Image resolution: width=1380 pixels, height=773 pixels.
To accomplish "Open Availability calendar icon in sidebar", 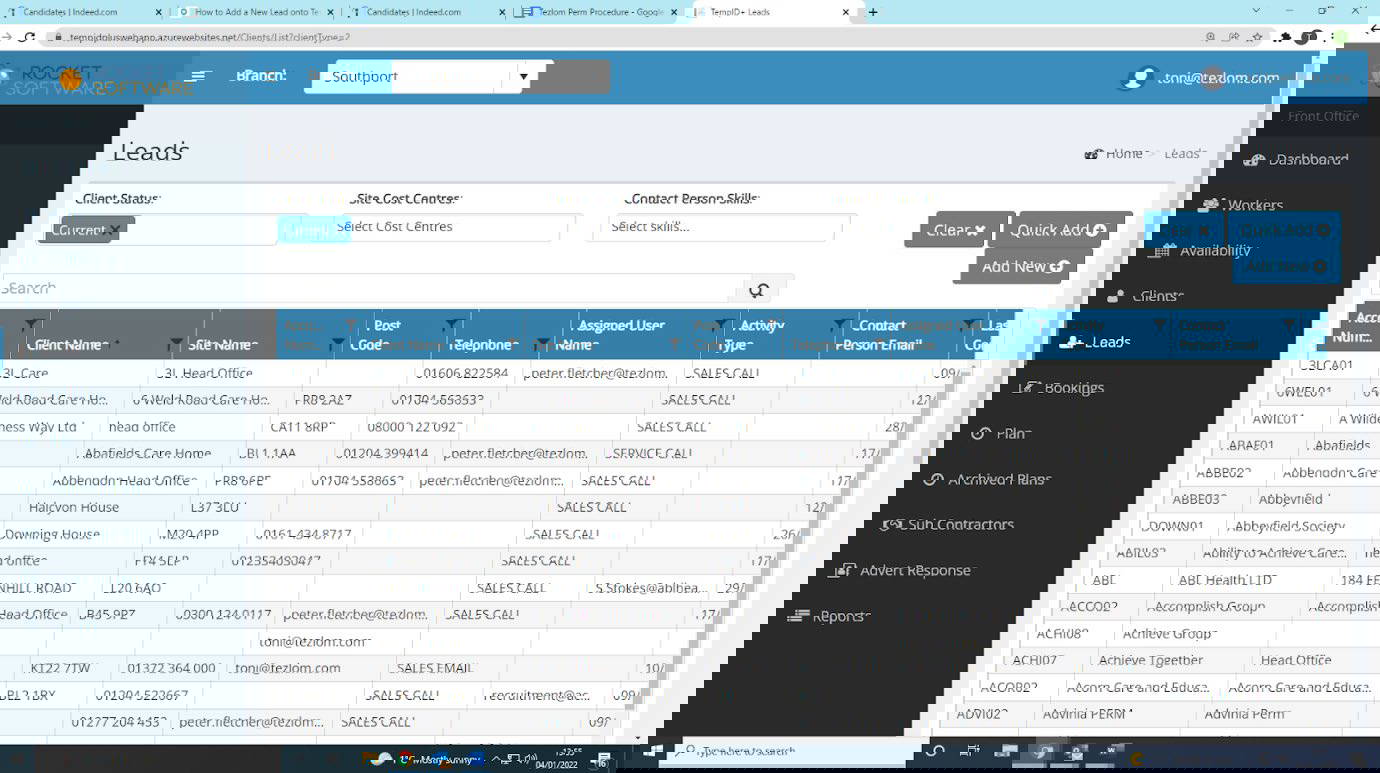I will point(1162,251).
